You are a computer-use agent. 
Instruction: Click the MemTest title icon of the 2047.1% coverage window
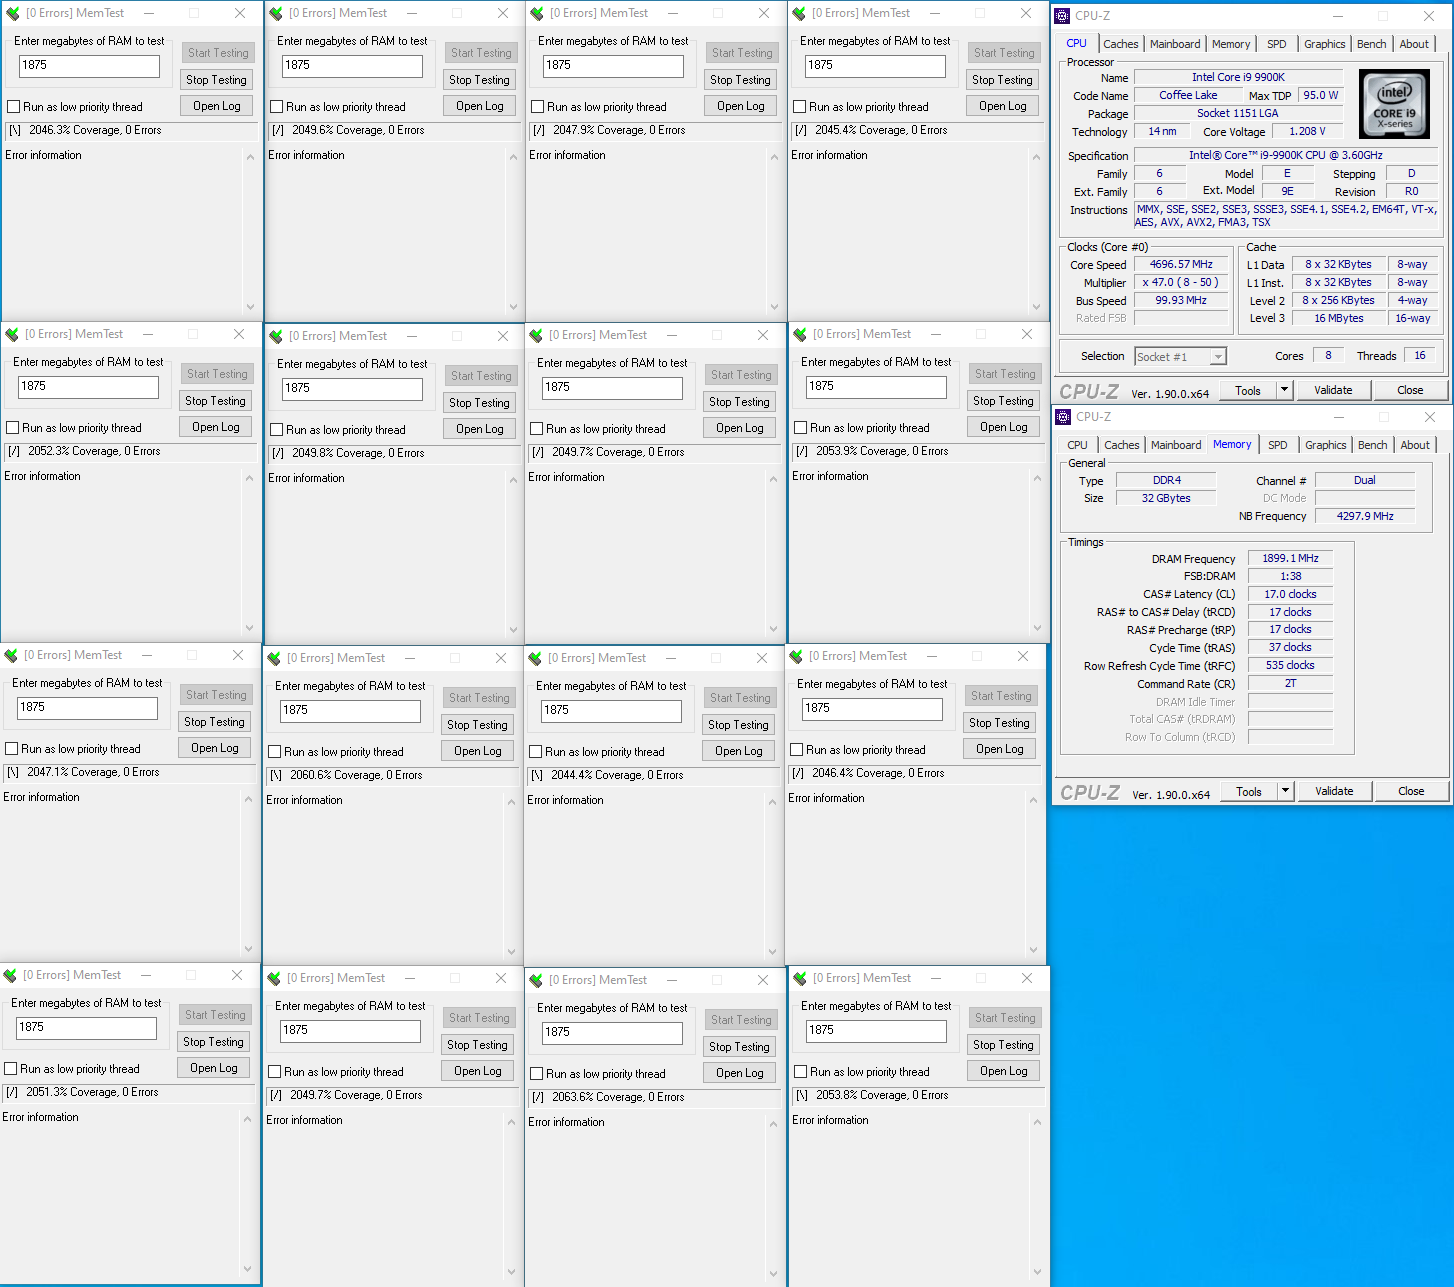(x=11, y=656)
